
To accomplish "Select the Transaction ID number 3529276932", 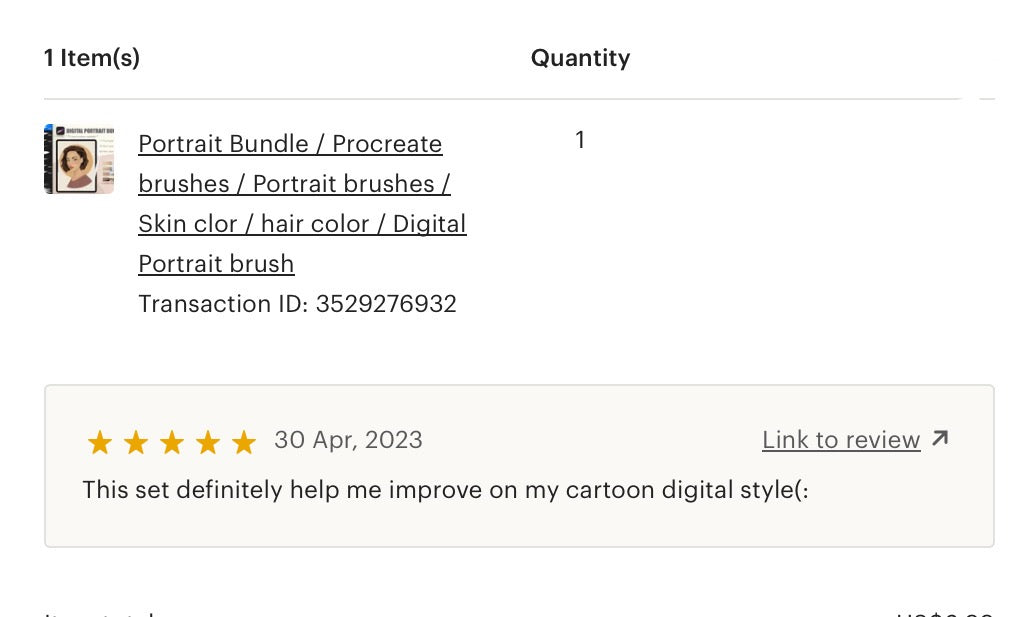I will tap(386, 304).
